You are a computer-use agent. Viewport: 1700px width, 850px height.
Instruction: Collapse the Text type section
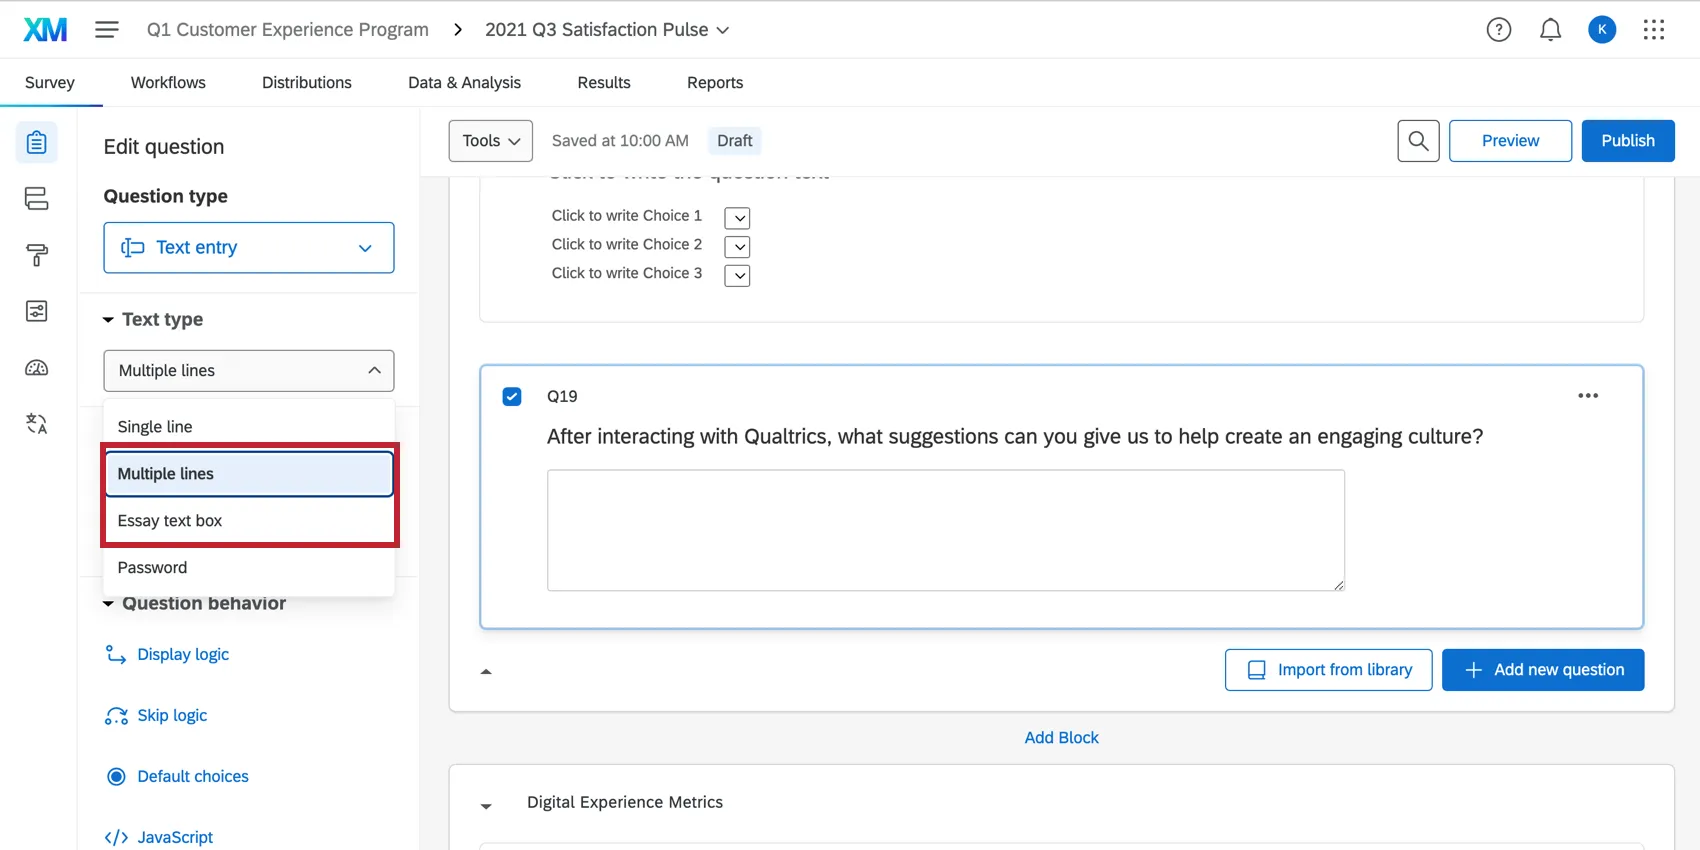point(108,320)
